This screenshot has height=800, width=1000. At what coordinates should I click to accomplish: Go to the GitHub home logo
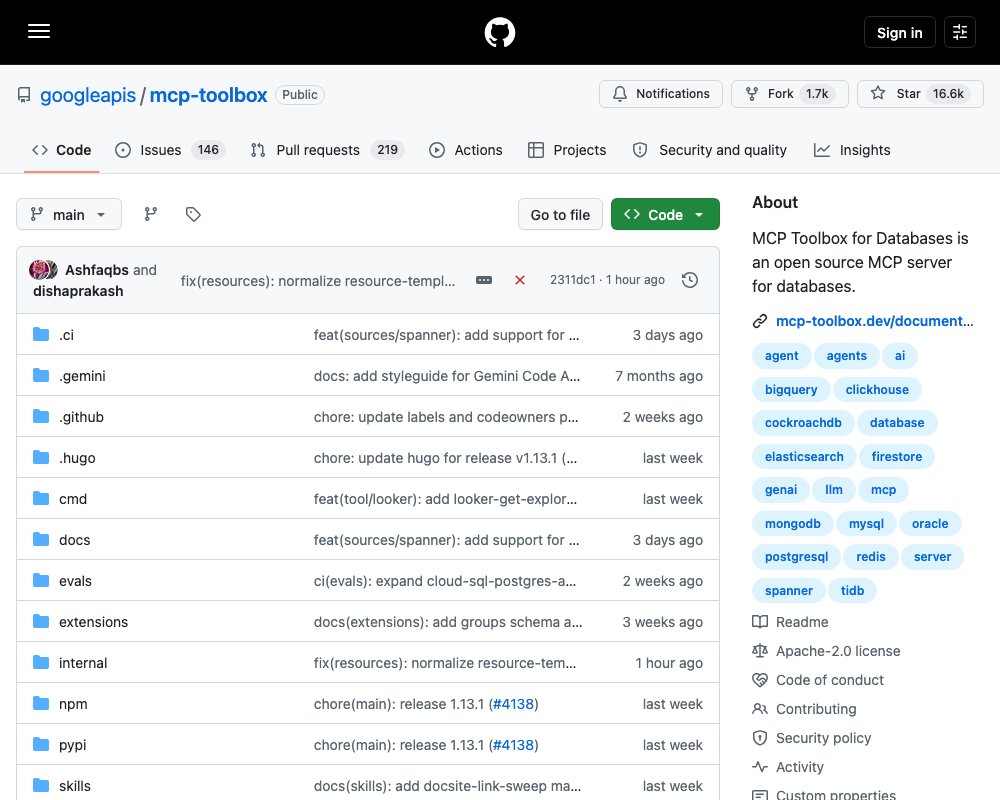tap(499, 32)
